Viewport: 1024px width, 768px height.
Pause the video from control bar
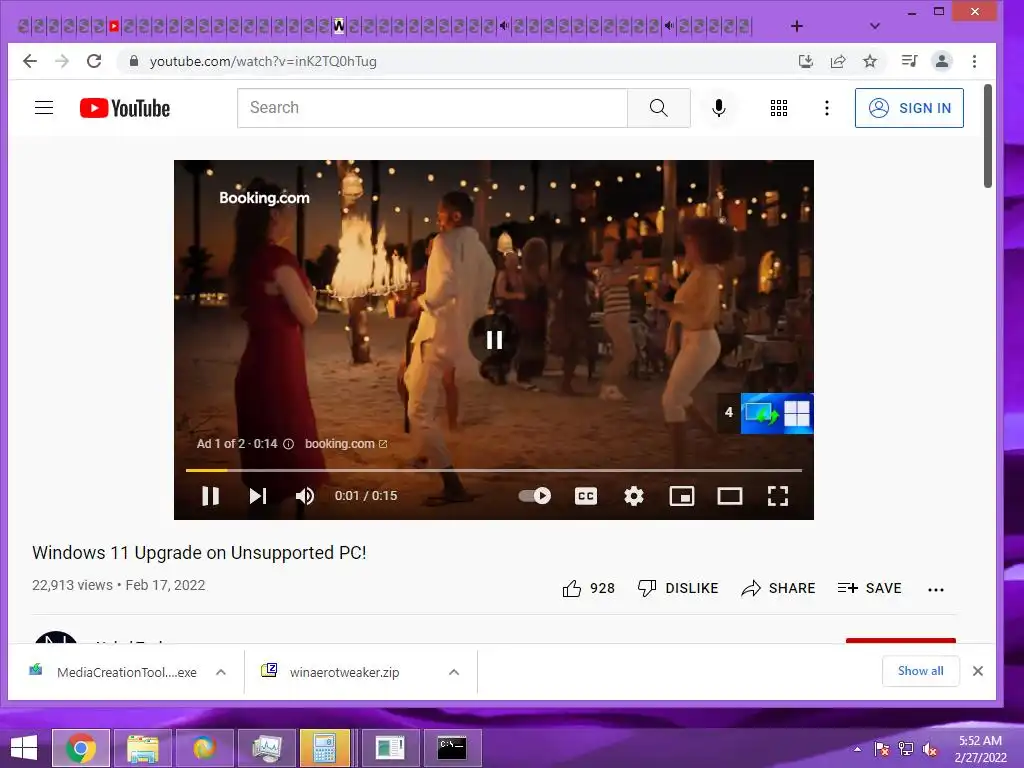point(210,496)
